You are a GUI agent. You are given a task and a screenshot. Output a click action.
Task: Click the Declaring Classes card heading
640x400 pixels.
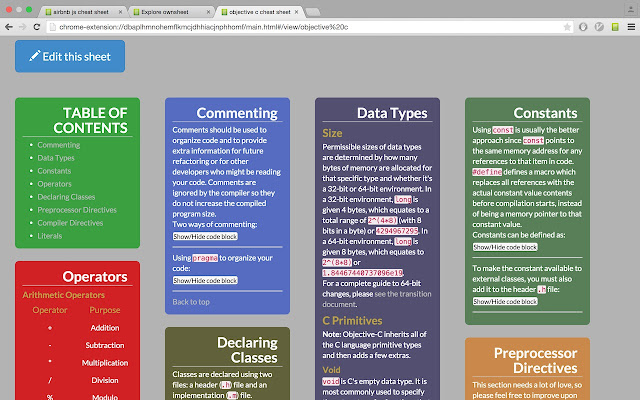(247, 350)
